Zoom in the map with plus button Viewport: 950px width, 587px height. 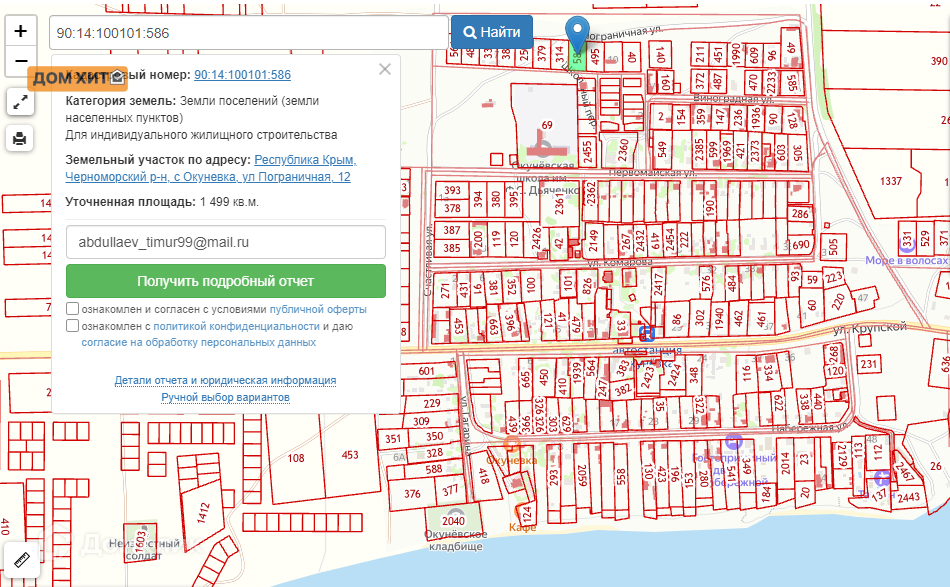21,31
